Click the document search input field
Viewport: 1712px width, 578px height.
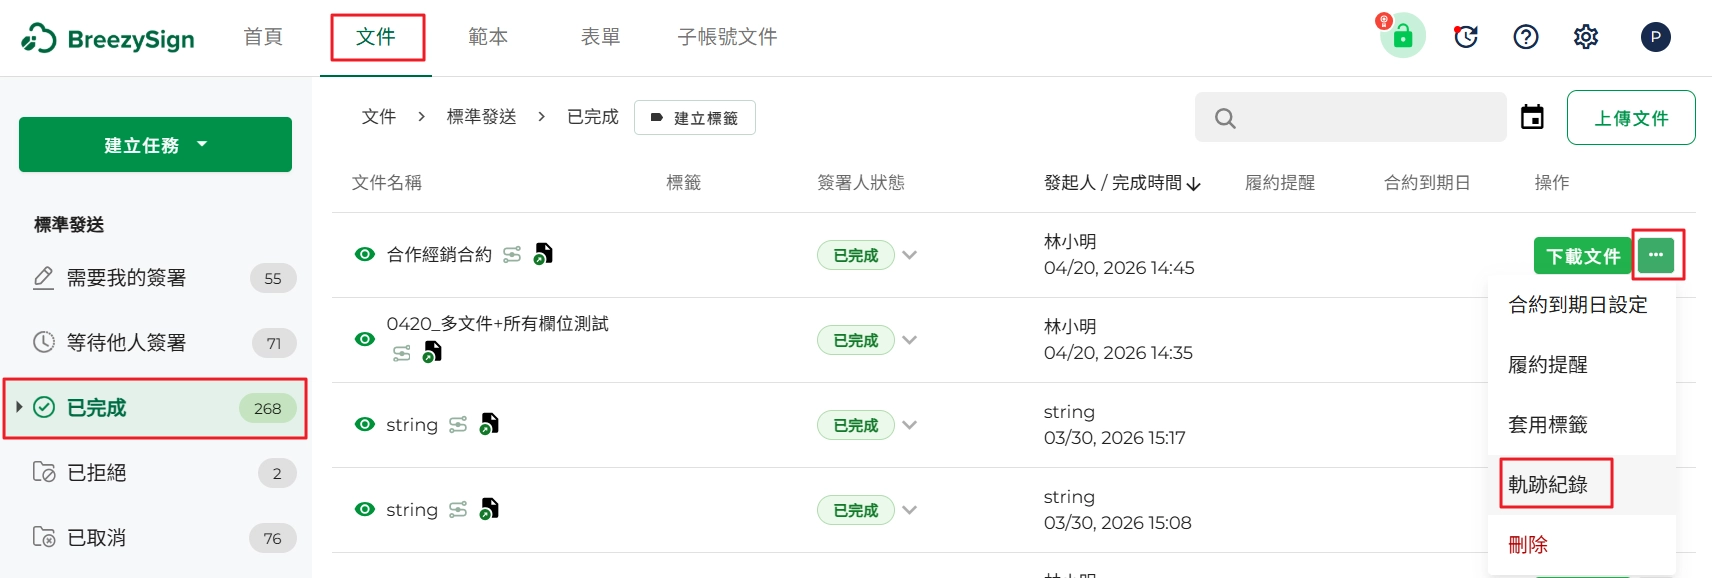(x=1351, y=118)
